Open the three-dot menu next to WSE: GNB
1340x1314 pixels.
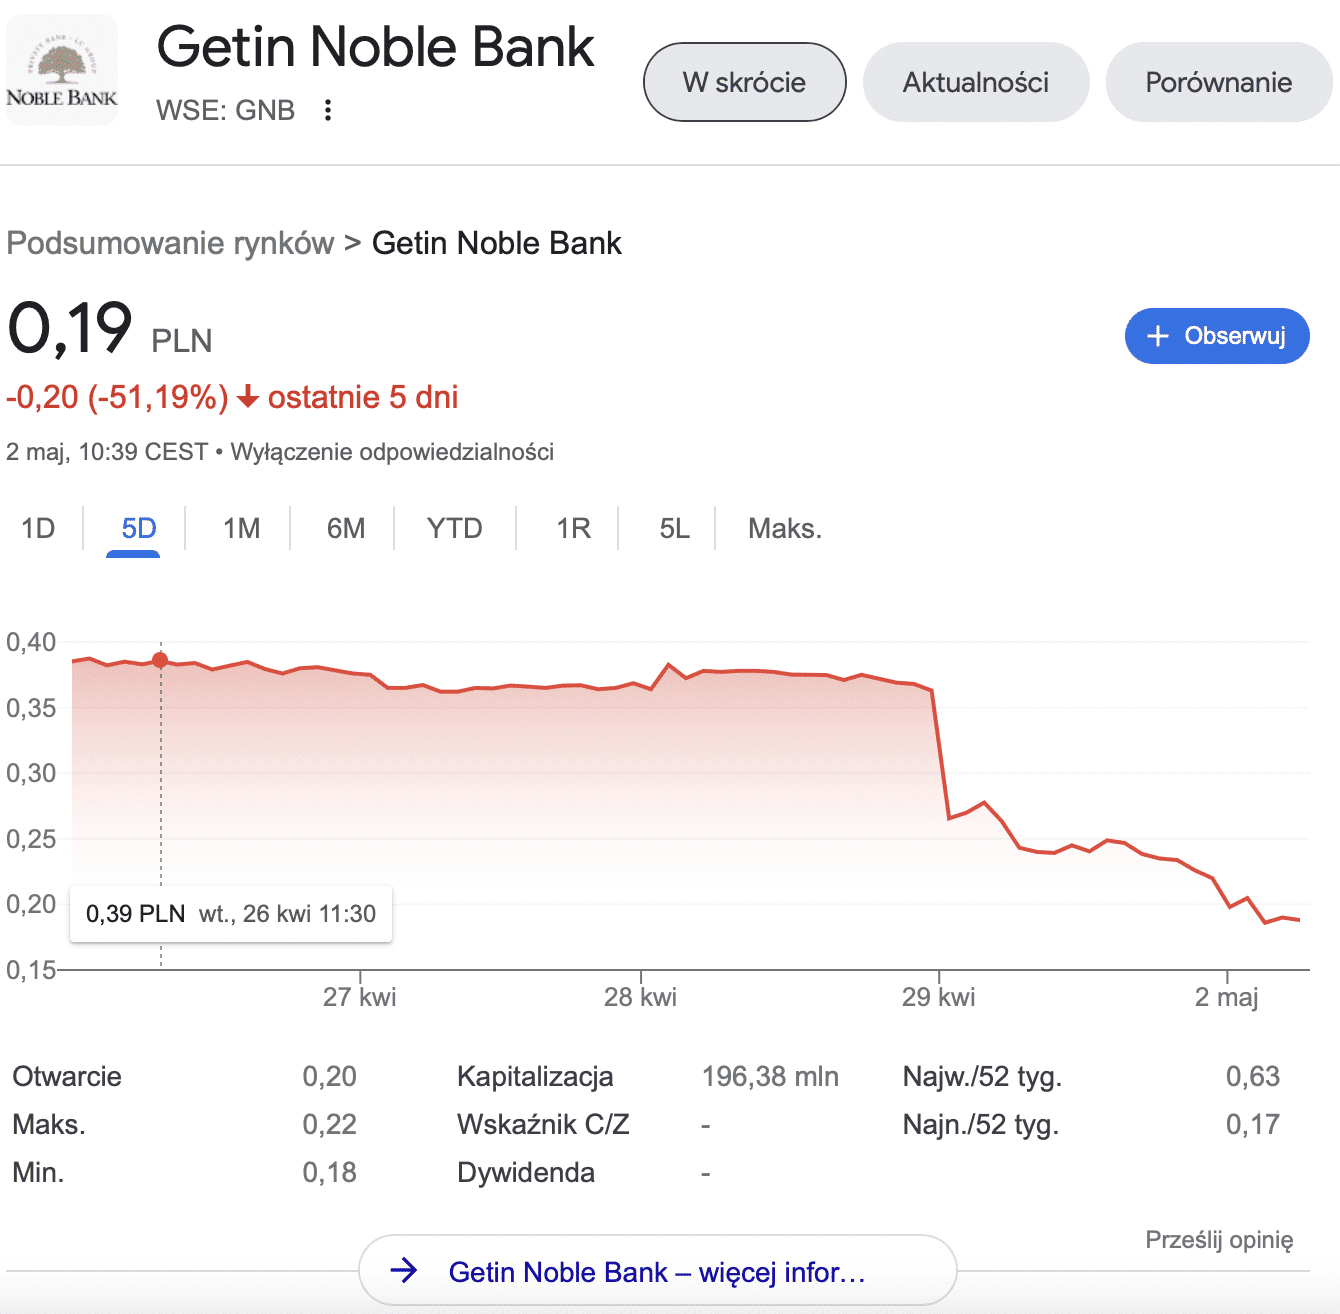[328, 110]
